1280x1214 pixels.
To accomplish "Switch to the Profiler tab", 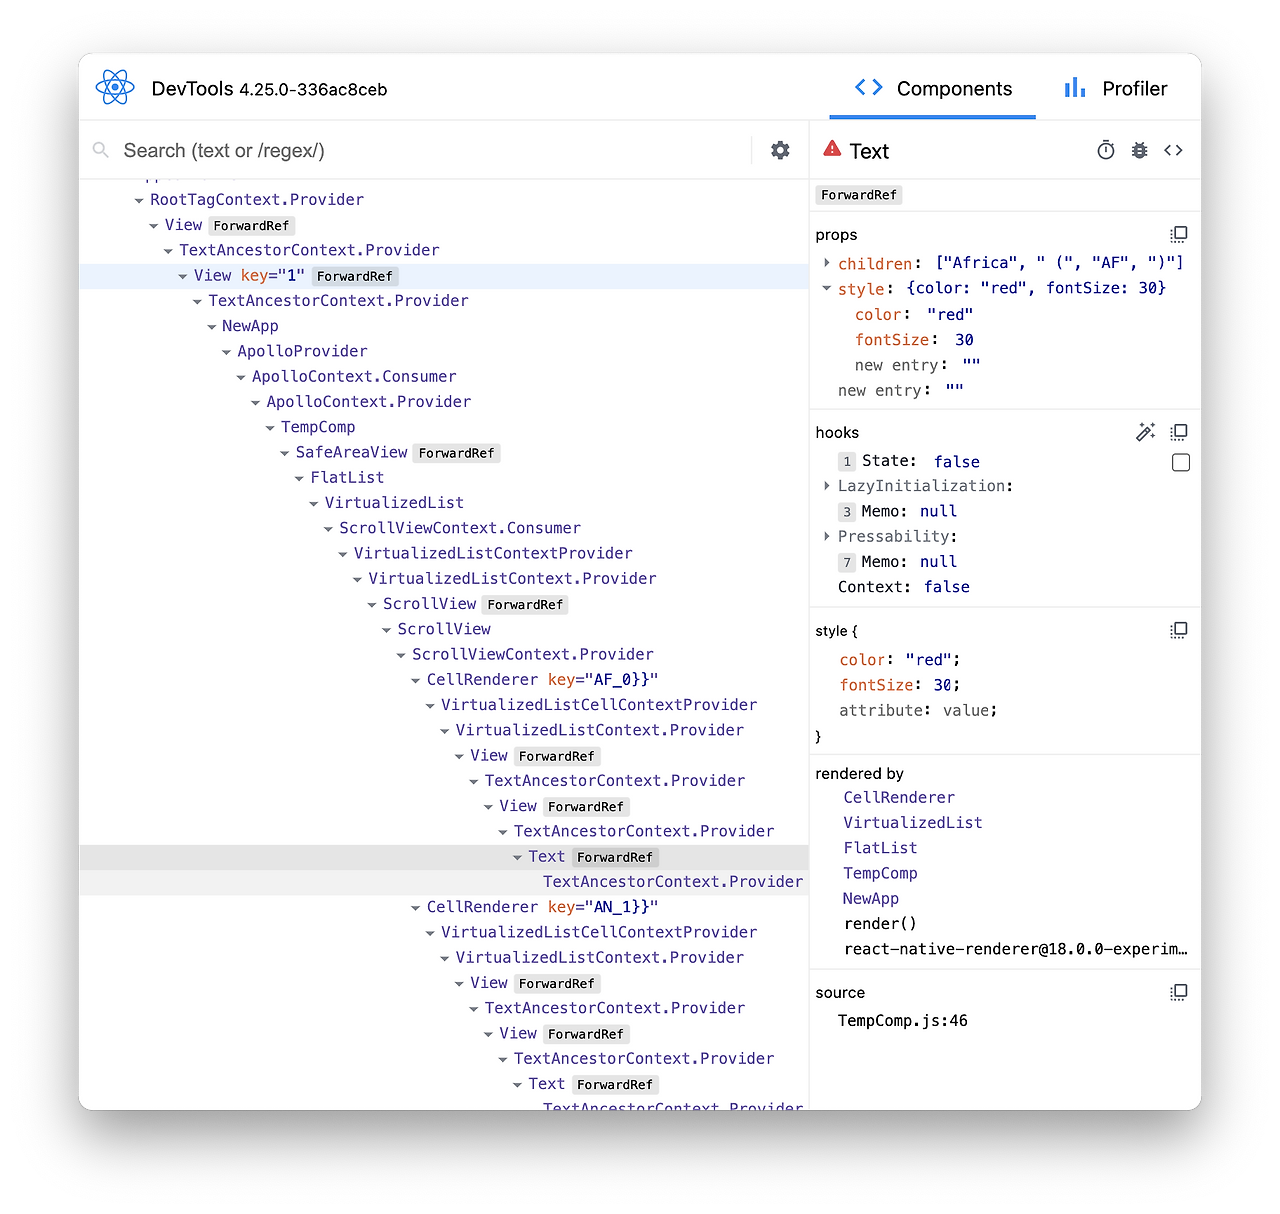I will click(1117, 88).
